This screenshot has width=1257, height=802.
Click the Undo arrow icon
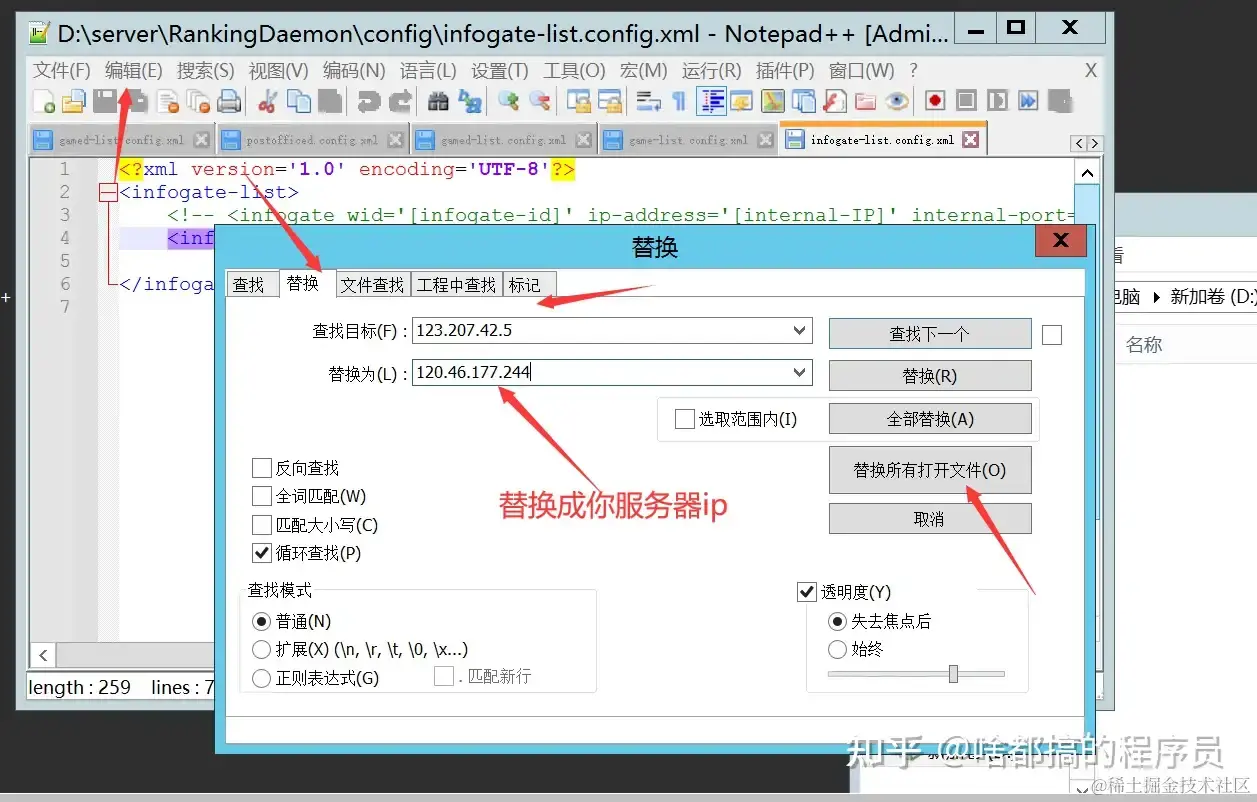368,101
